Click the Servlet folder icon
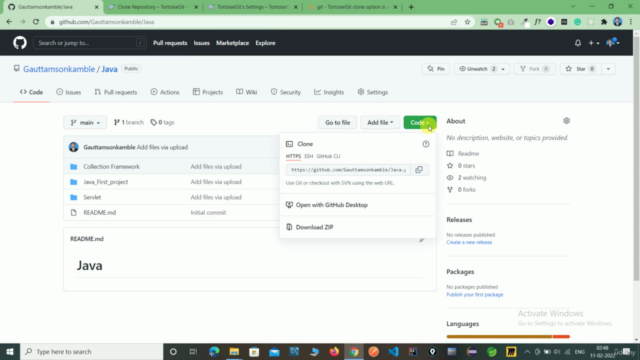640x360 pixels. (x=73, y=197)
